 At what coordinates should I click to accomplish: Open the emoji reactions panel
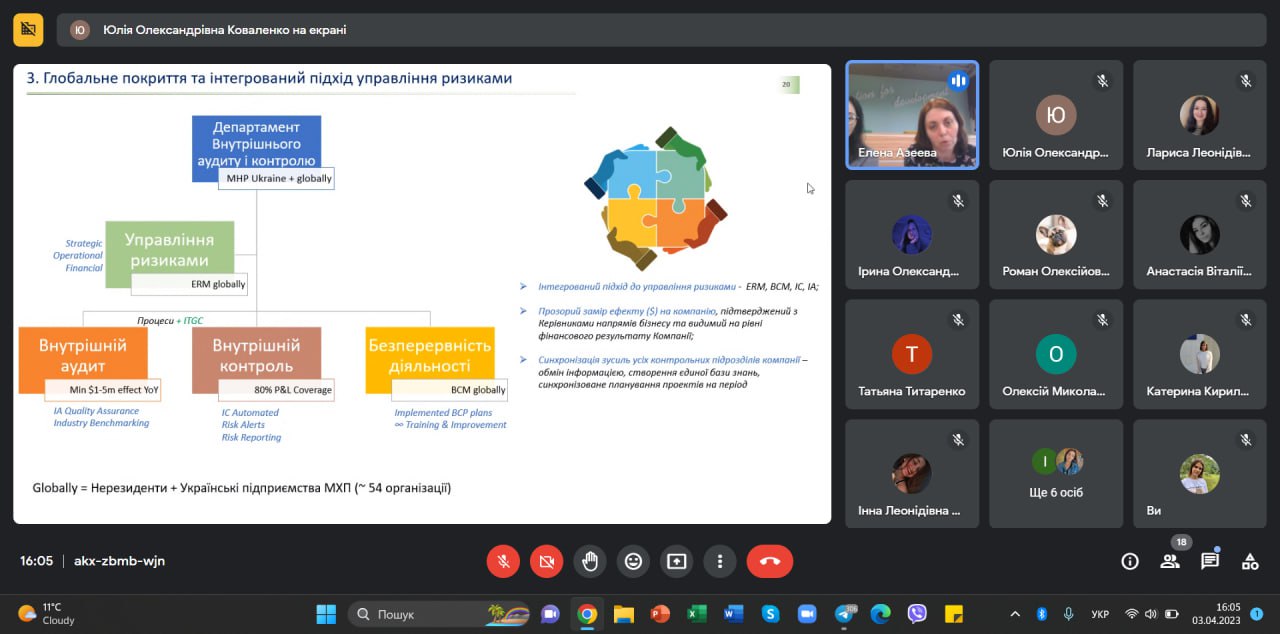[633, 561]
